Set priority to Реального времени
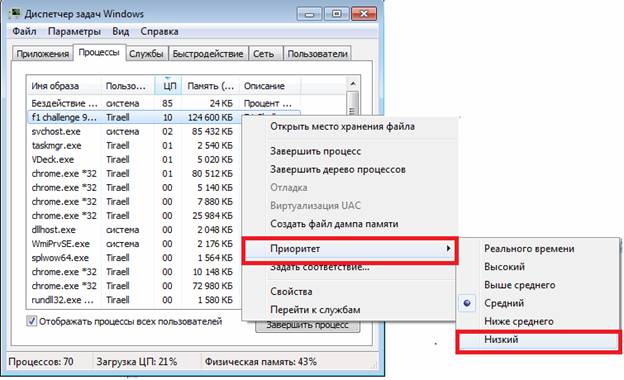 [x=529, y=249]
